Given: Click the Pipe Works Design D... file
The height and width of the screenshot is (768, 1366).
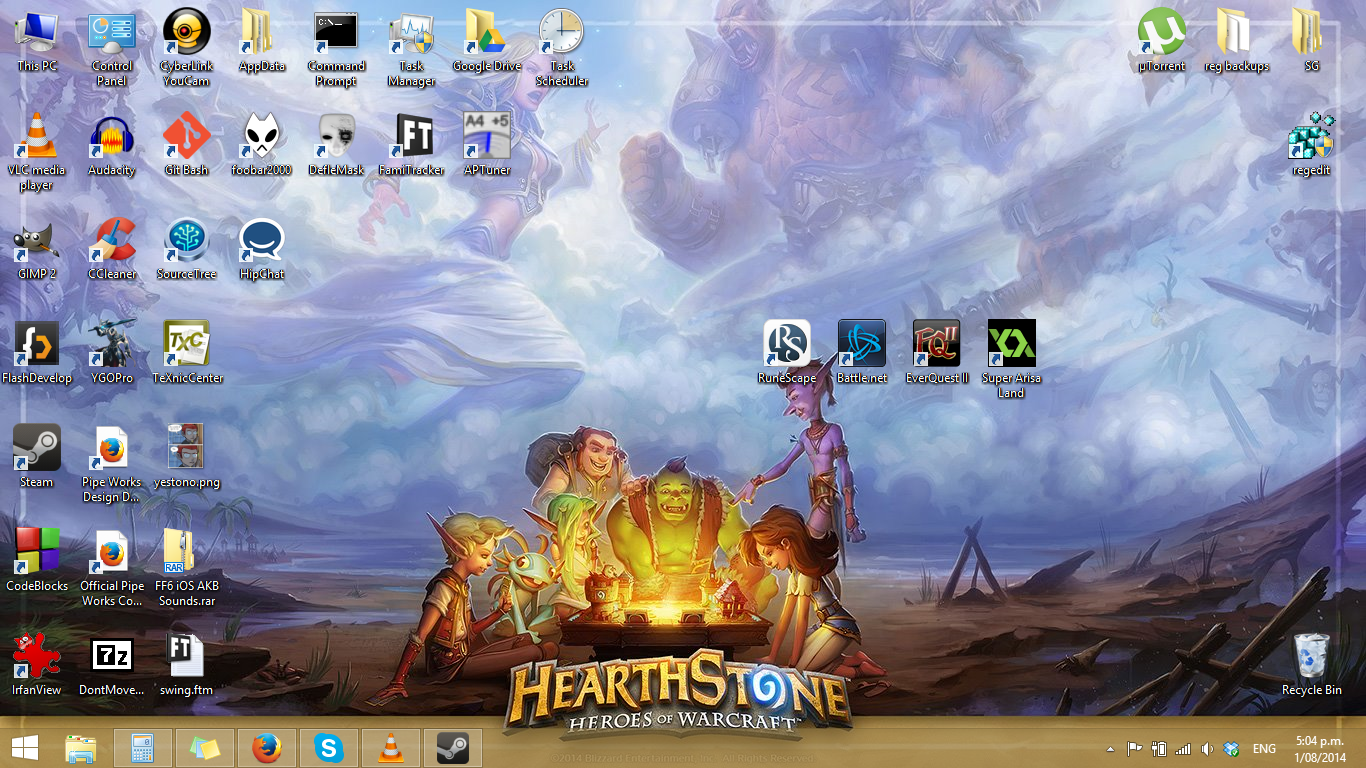Looking at the screenshot, I should (112, 464).
